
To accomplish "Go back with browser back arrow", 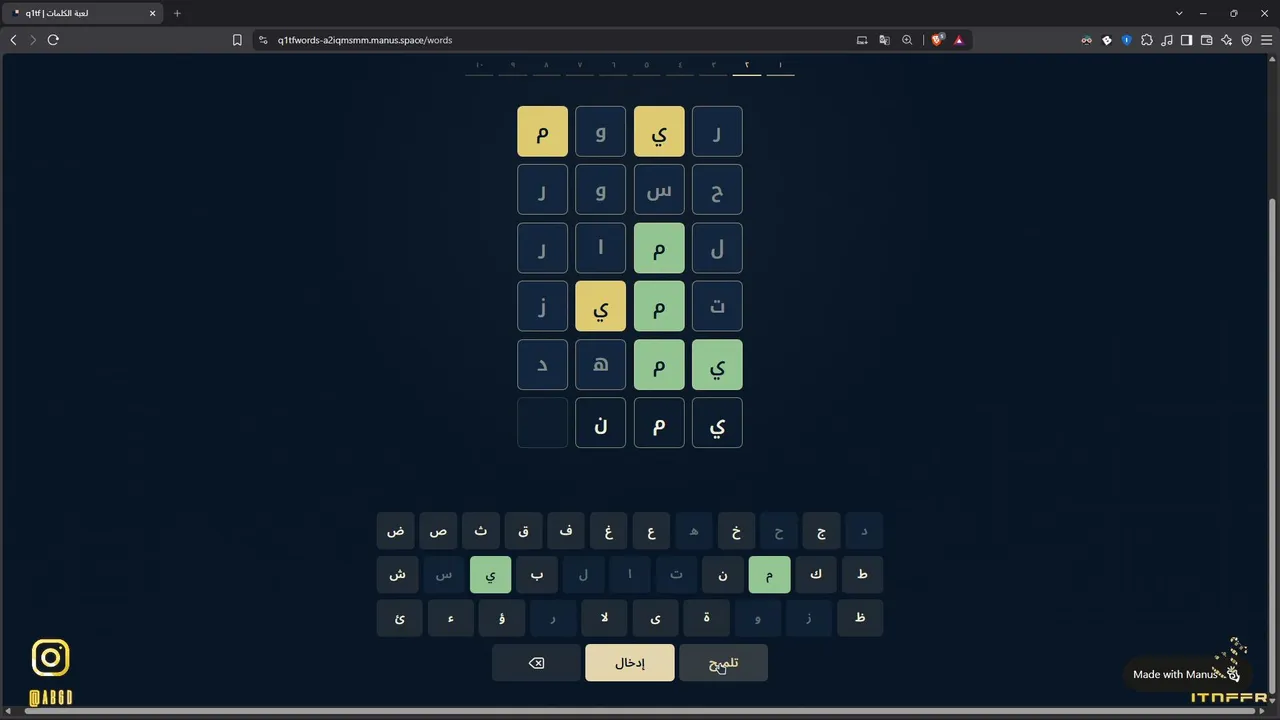I will 13,40.
